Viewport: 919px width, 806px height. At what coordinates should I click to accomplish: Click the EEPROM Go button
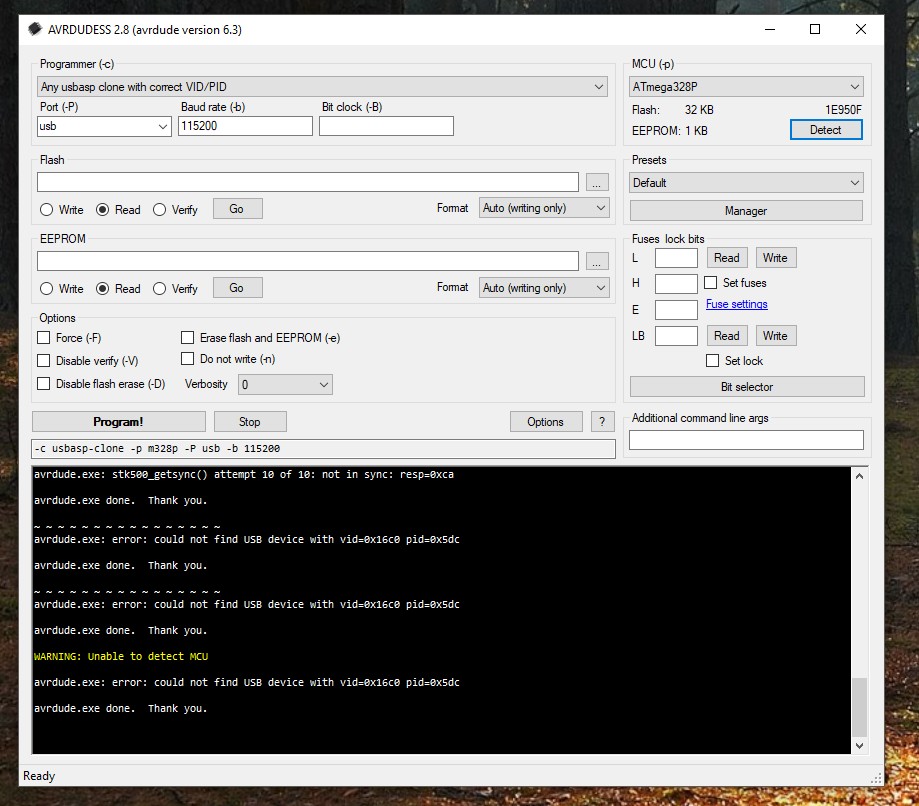tap(237, 288)
